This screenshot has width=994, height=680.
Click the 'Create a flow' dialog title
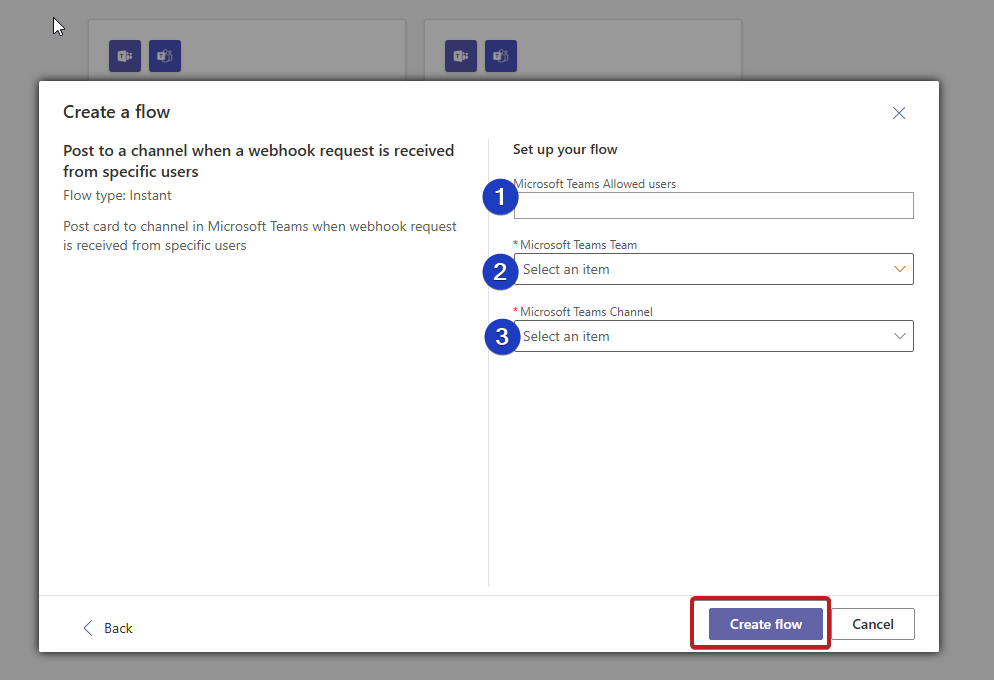[x=117, y=112]
